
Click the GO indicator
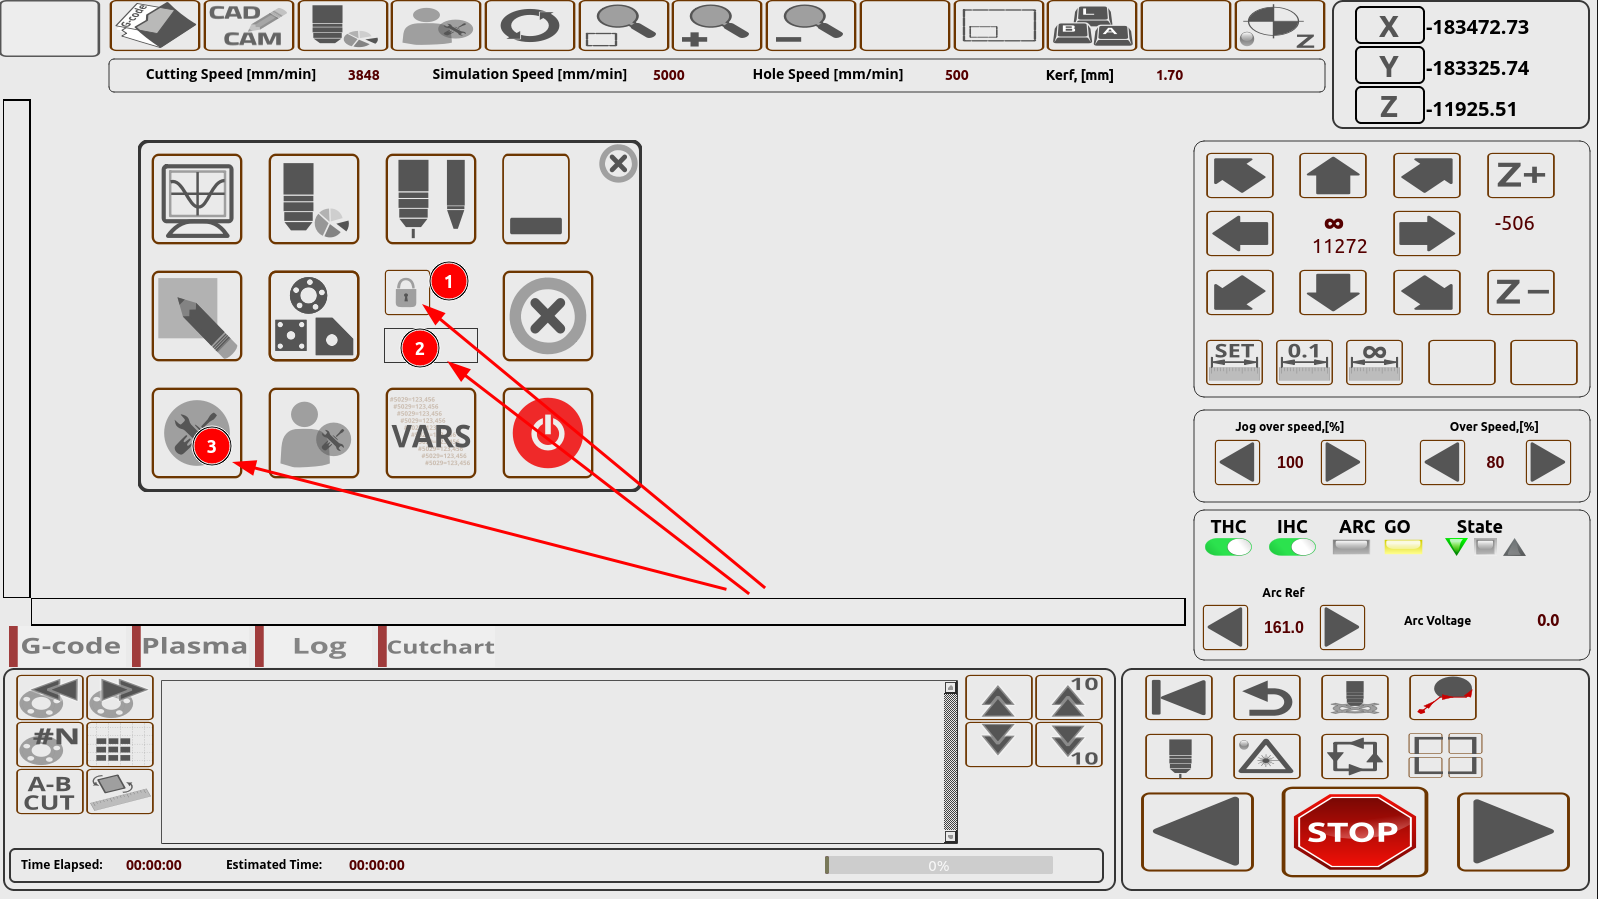(x=1403, y=547)
